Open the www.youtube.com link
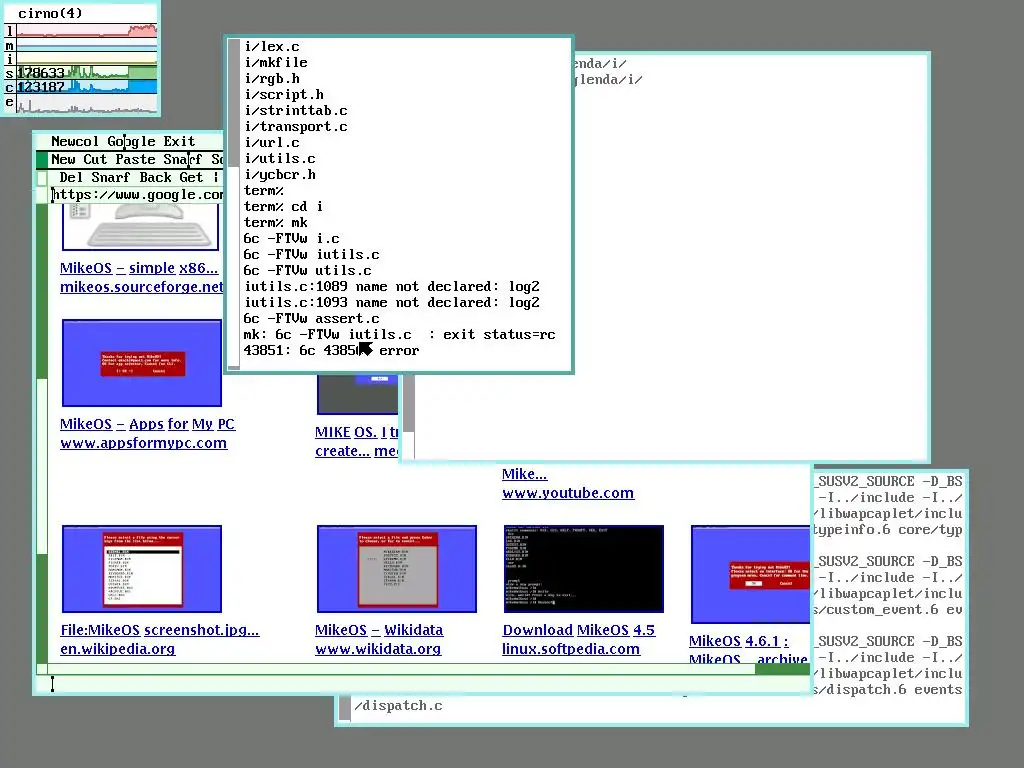This screenshot has height=768, width=1024. click(568, 493)
